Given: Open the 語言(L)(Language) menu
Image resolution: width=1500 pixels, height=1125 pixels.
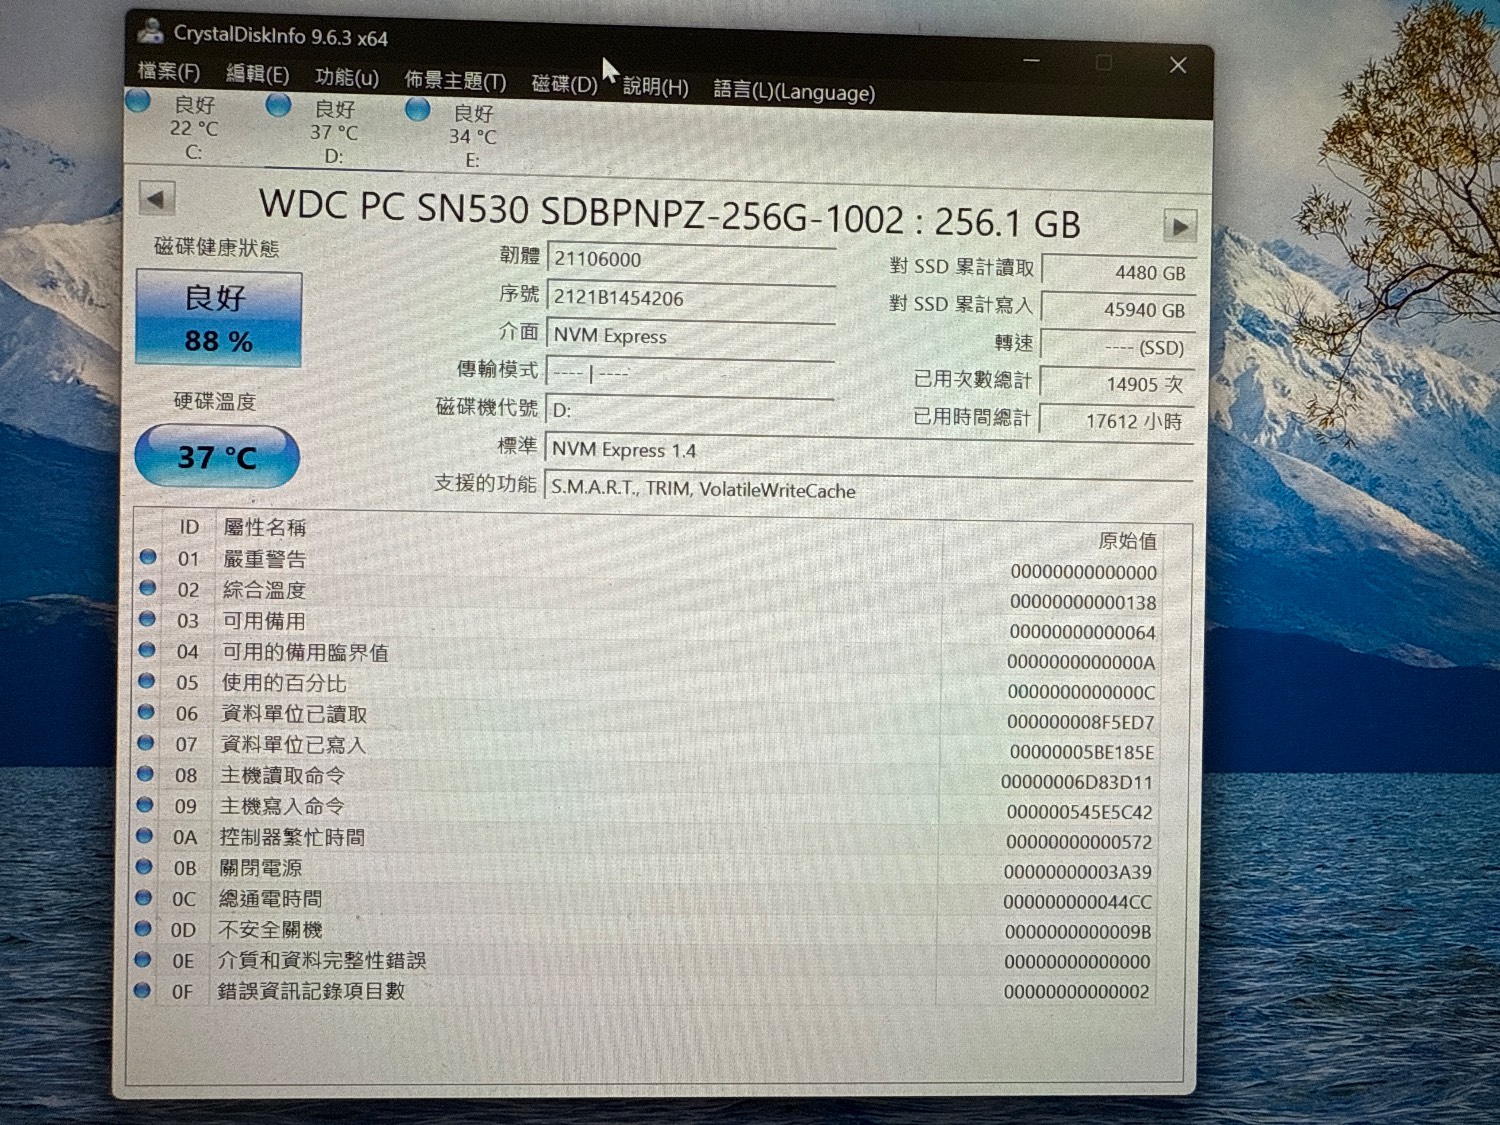Looking at the screenshot, I should click(794, 91).
